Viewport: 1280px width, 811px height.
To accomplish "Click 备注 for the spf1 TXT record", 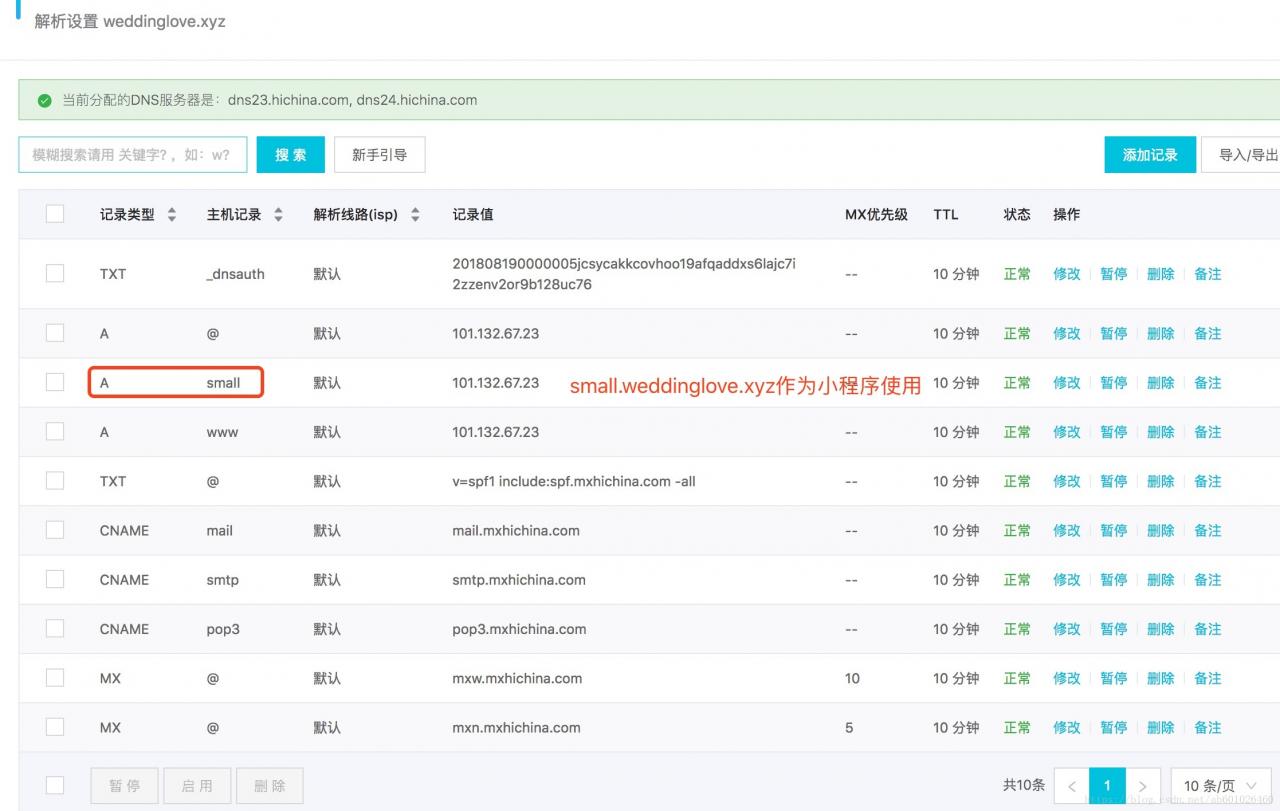I will [1208, 481].
